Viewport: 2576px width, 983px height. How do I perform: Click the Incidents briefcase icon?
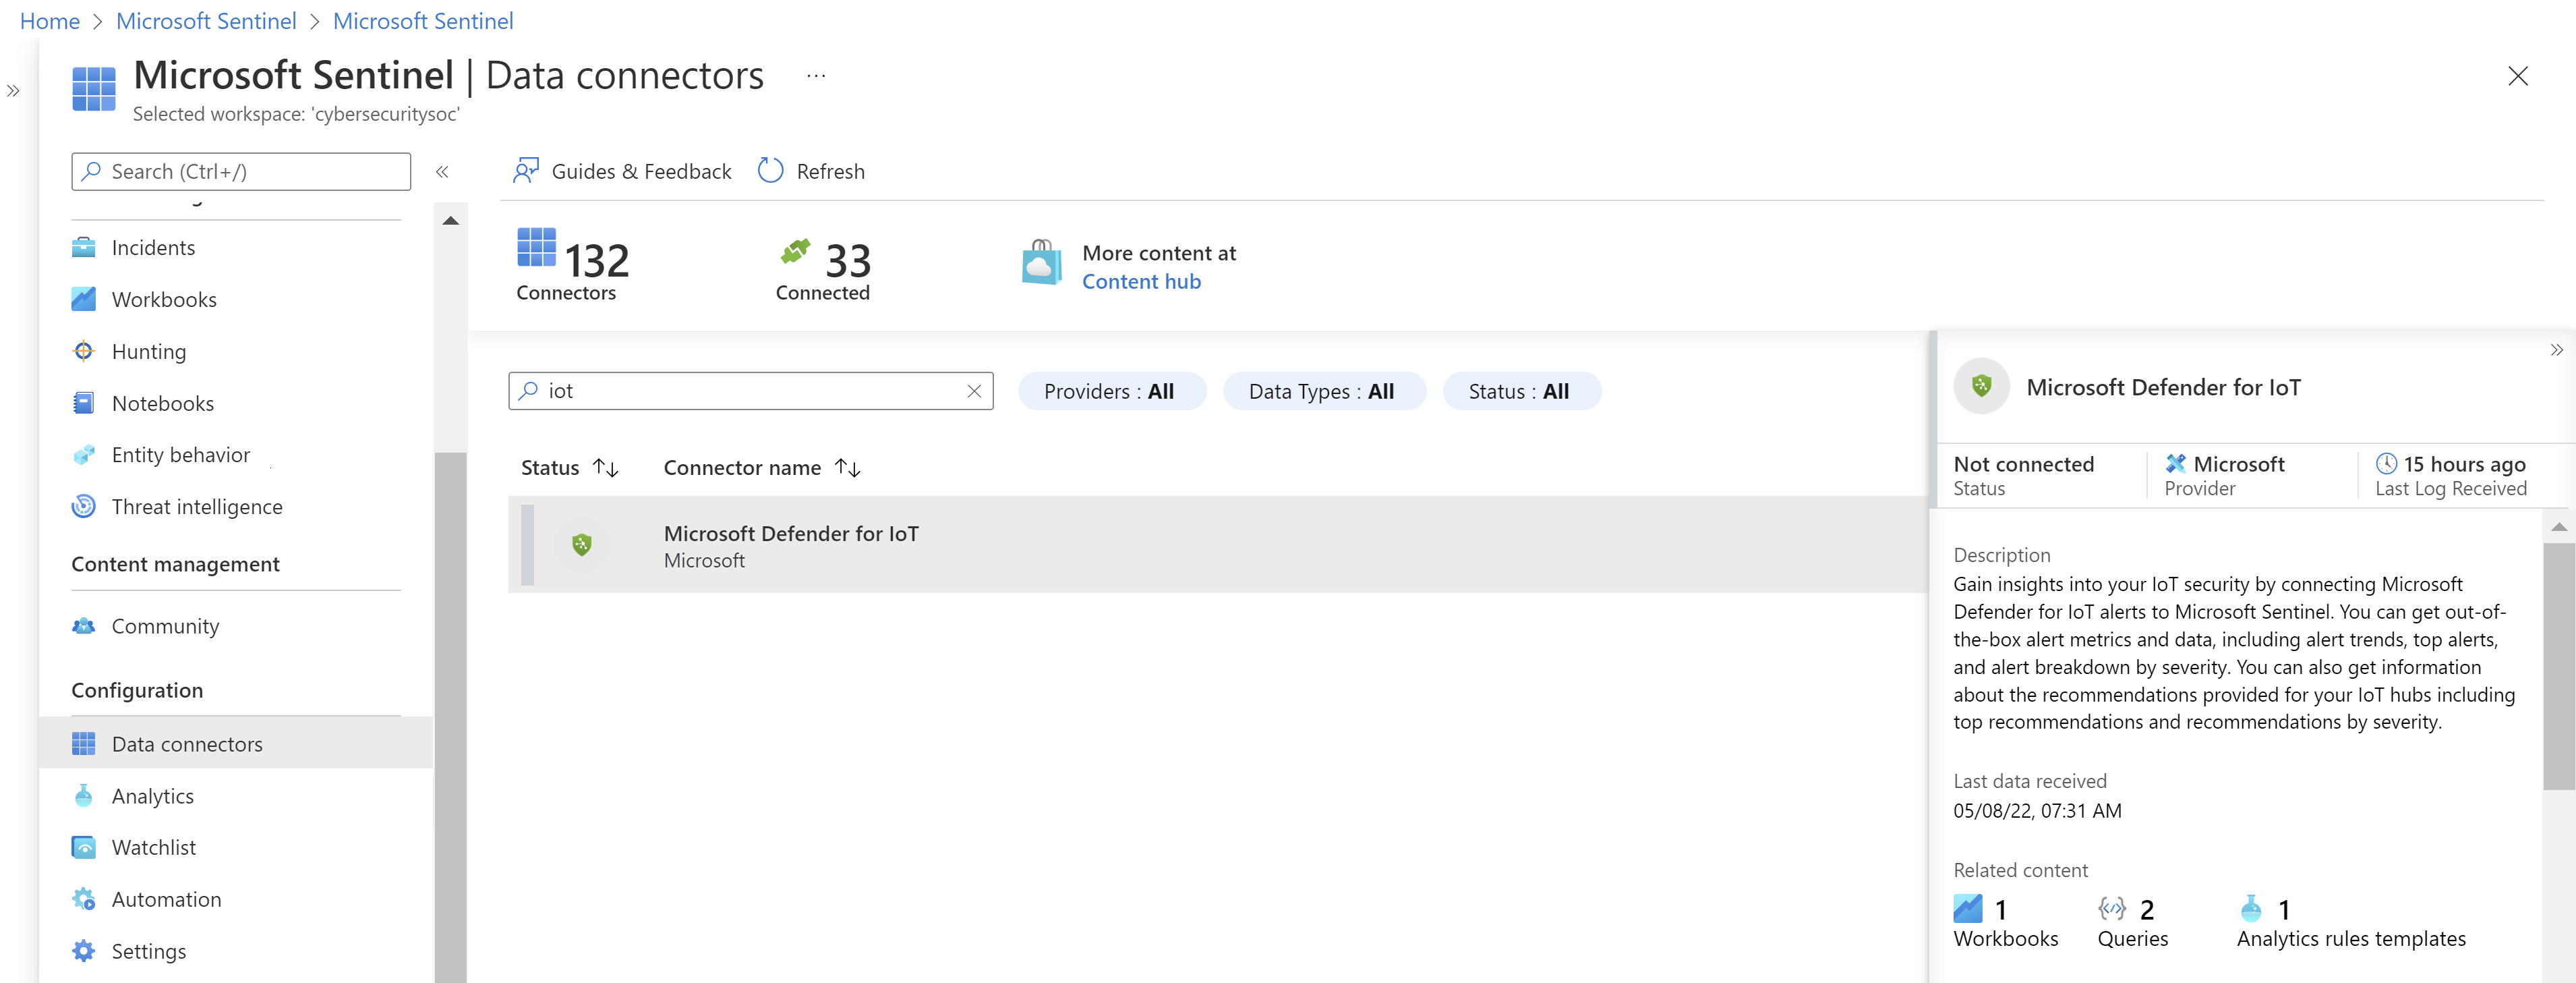coord(84,247)
